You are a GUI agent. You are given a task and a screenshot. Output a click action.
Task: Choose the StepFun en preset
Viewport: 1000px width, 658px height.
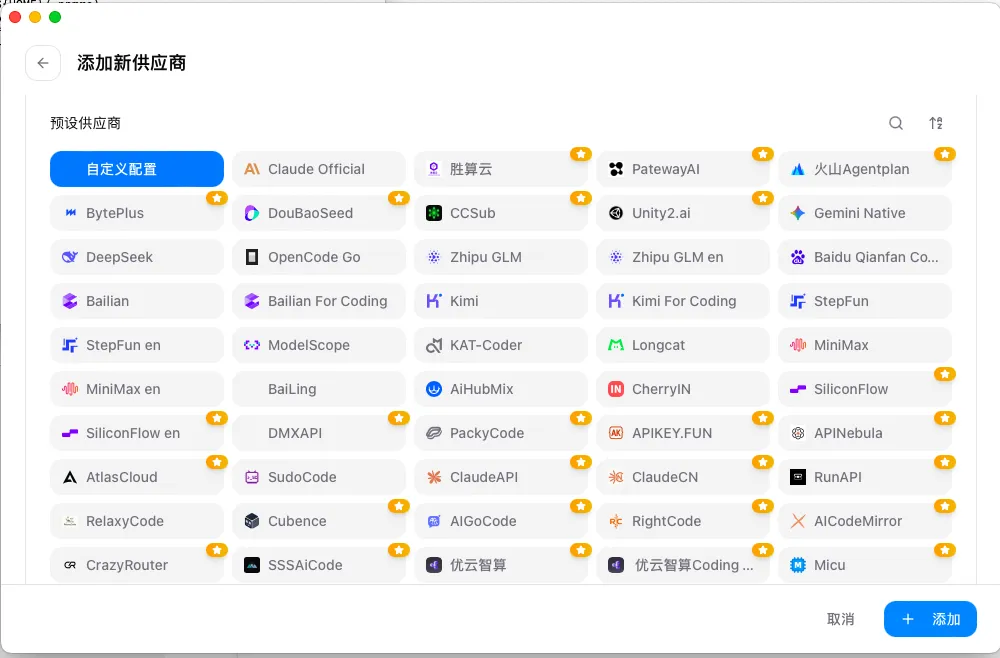point(136,345)
